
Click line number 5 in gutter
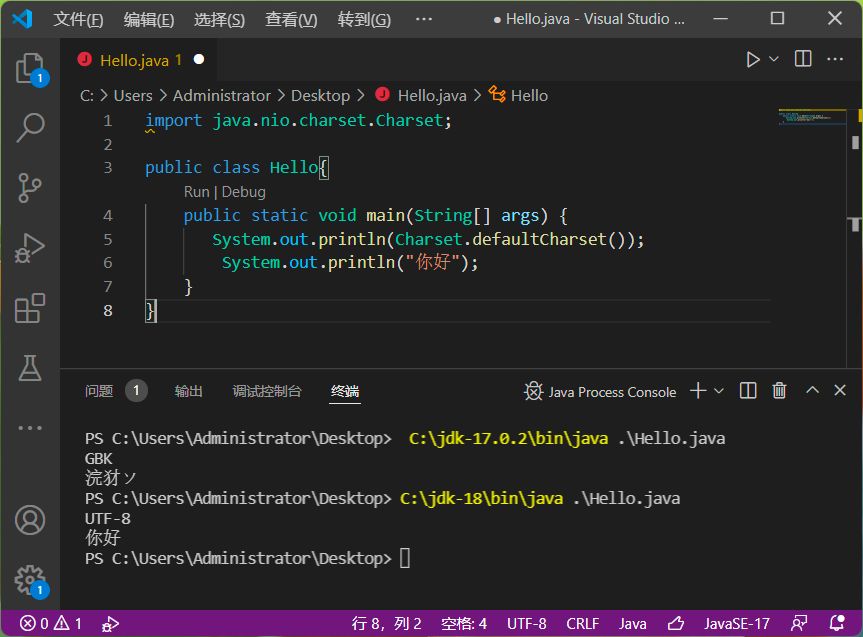tap(108, 239)
